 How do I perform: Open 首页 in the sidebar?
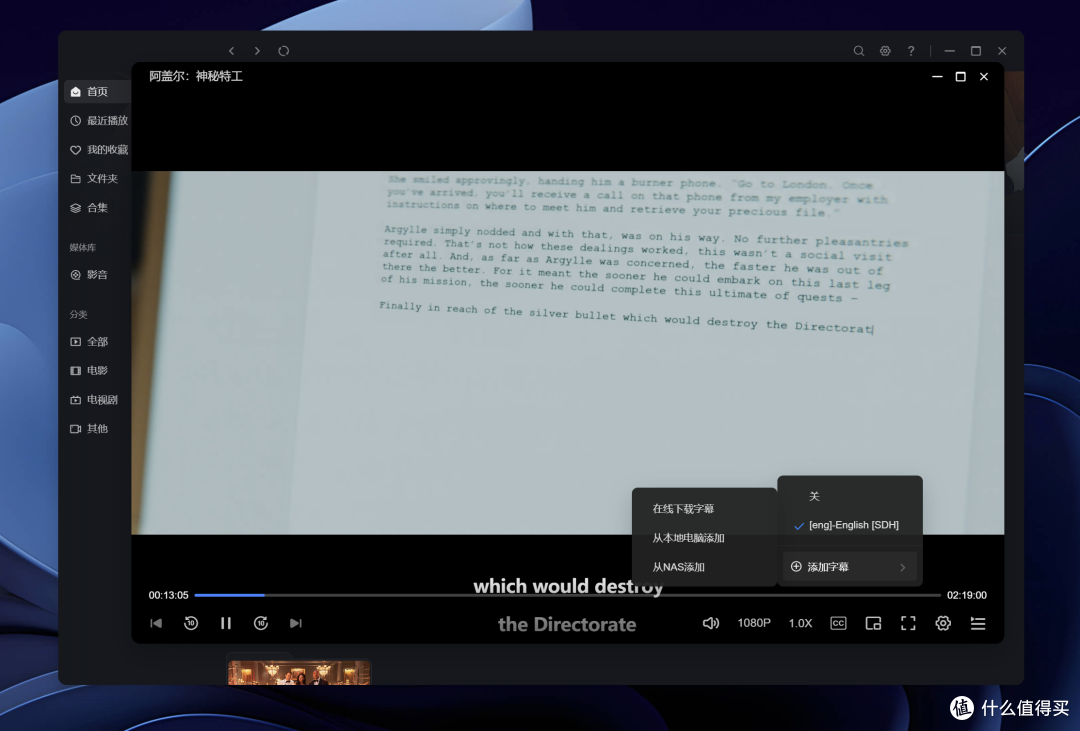click(97, 92)
